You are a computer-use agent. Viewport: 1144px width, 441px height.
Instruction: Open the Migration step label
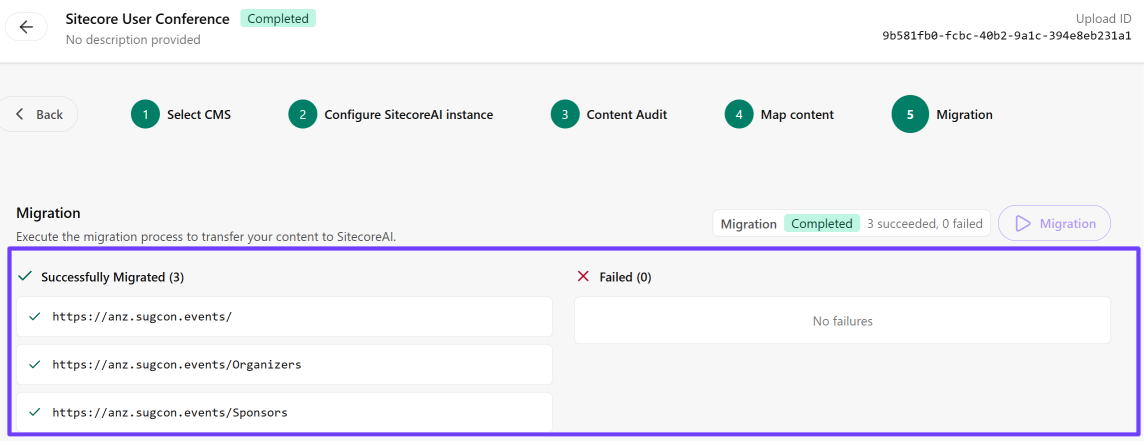point(965,115)
